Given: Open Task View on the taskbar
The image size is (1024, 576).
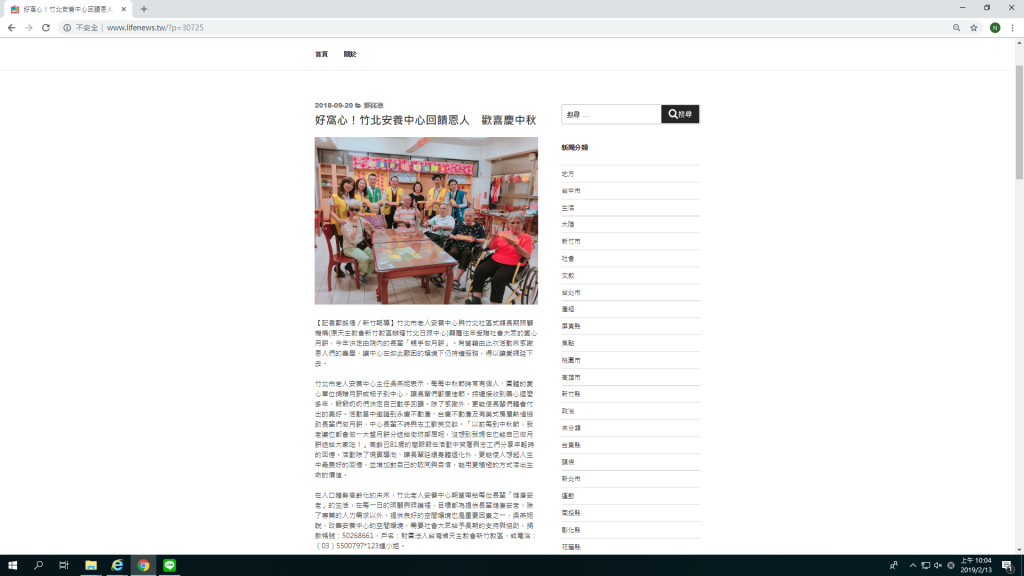Looking at the screenshot, I should coord(63,565).
